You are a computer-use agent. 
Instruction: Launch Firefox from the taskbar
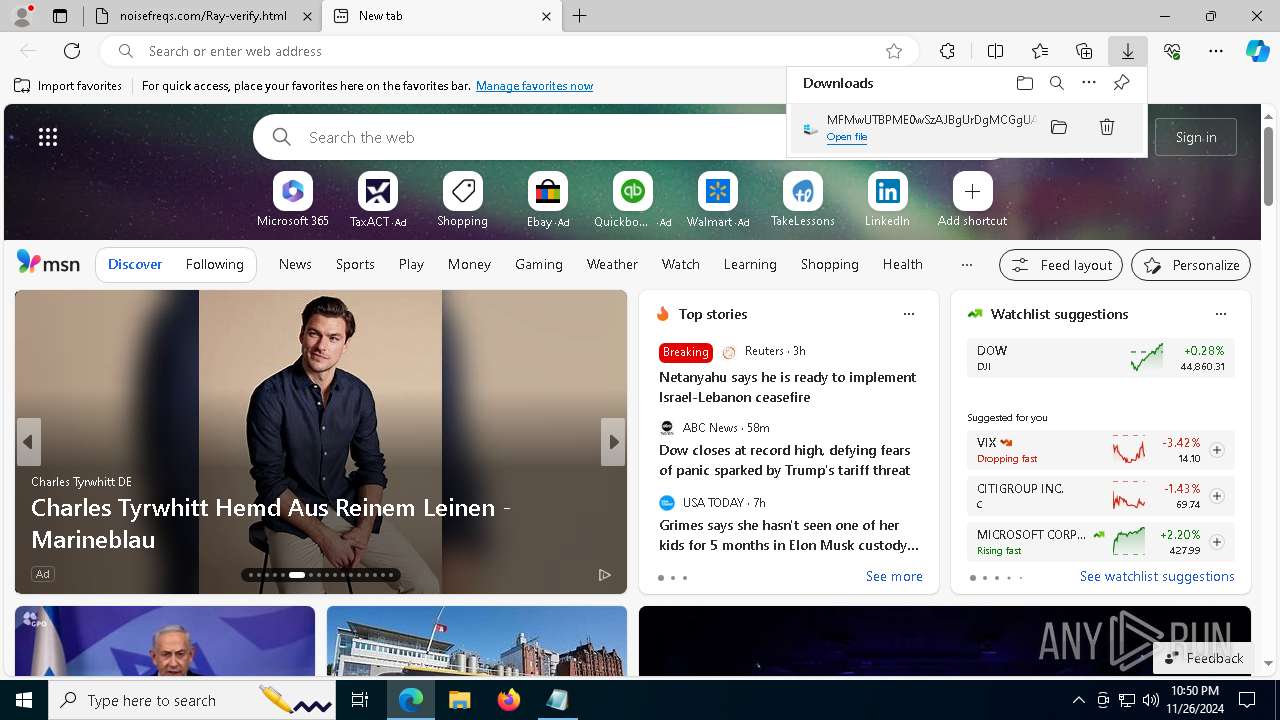pyautogui.click(x=509, y=700)
